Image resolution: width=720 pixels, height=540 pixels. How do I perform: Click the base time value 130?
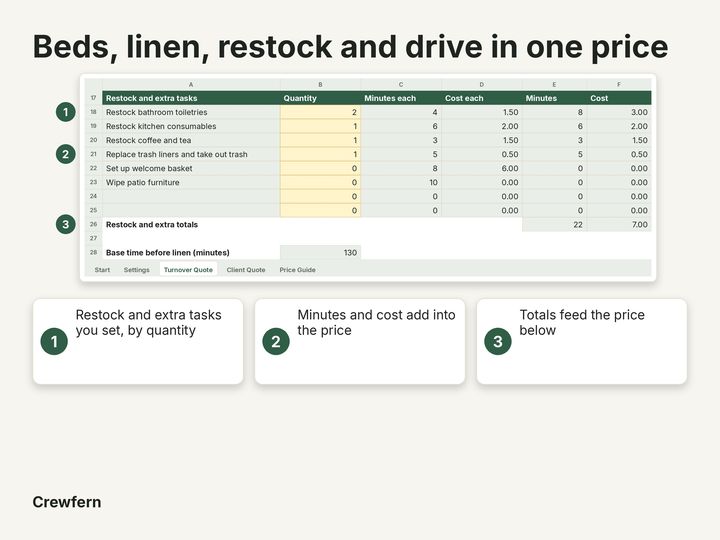[321, 253]
